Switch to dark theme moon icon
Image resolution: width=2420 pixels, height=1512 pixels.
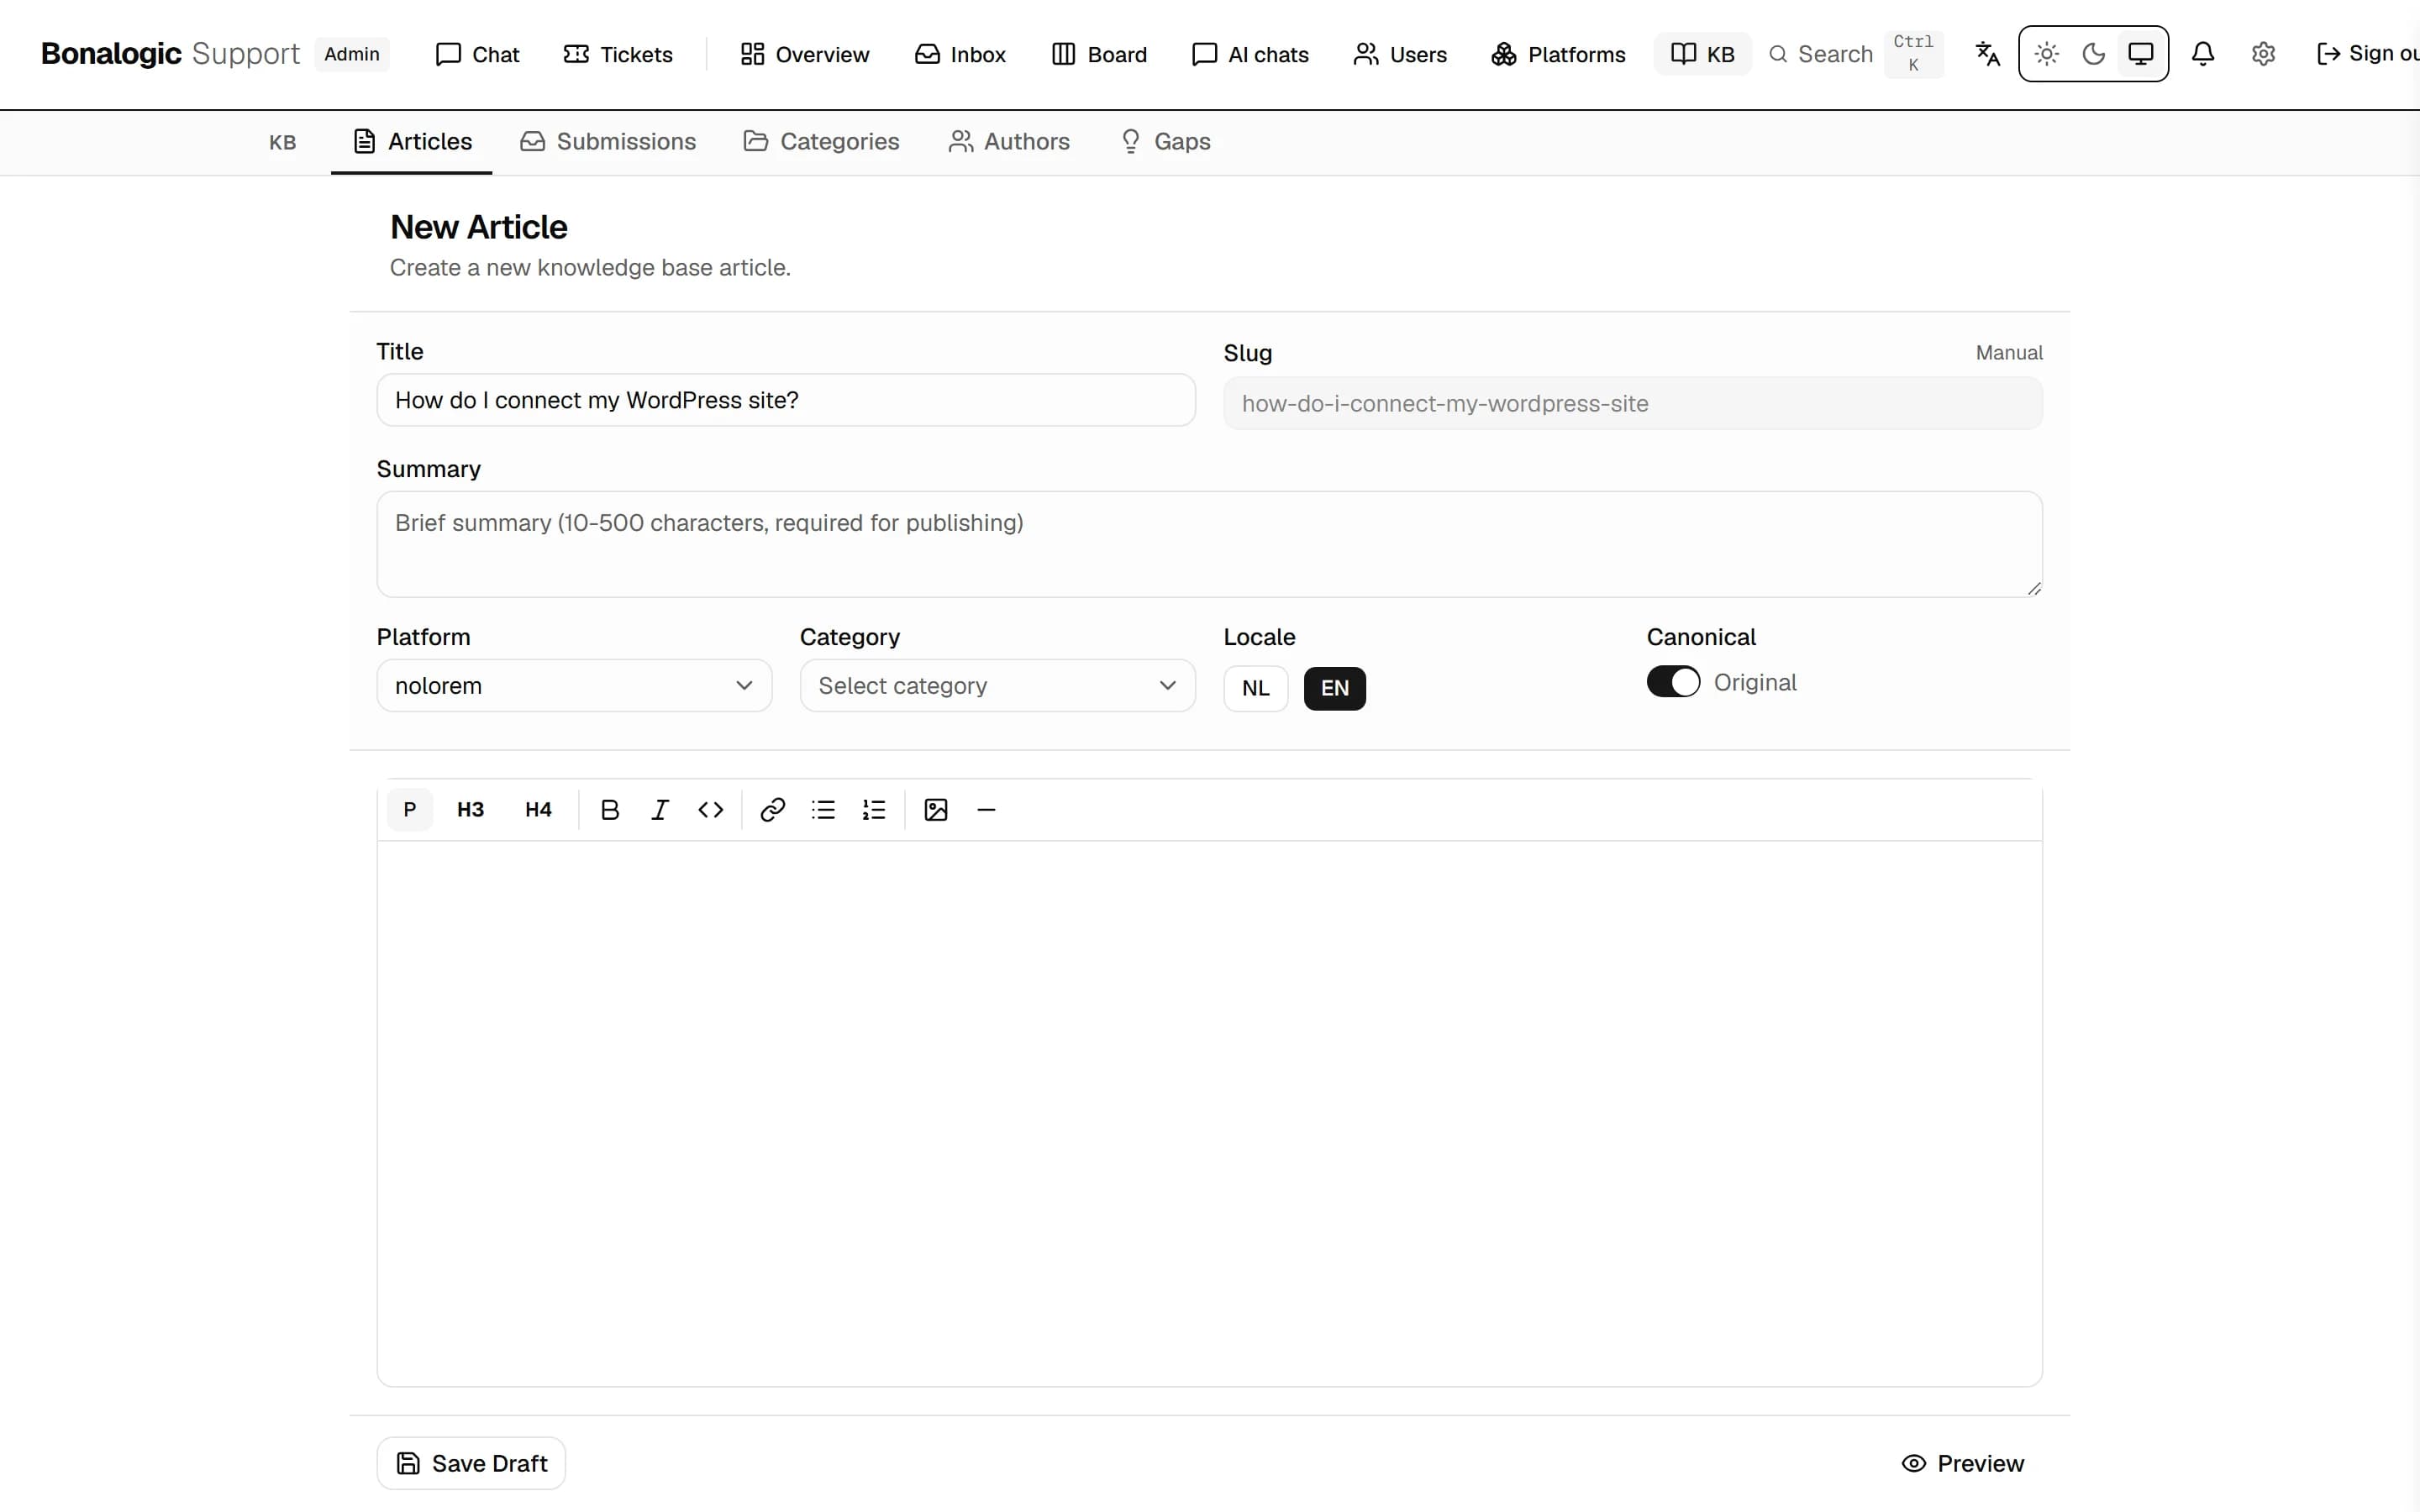click(2094, 54)
